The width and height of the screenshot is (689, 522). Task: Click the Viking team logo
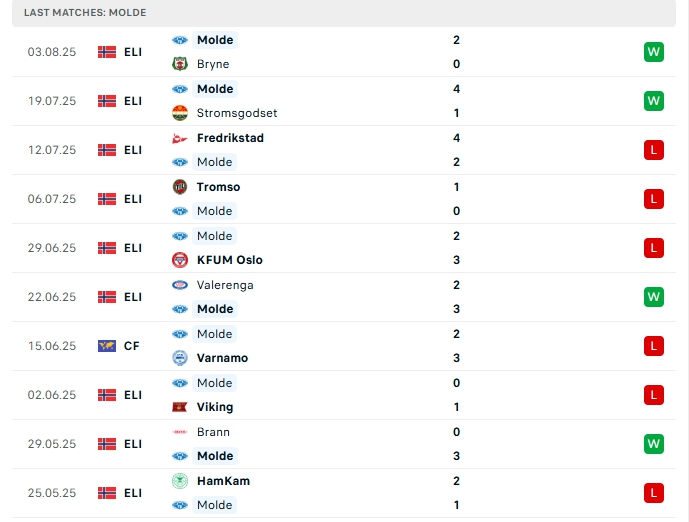[x=180, y=407]
